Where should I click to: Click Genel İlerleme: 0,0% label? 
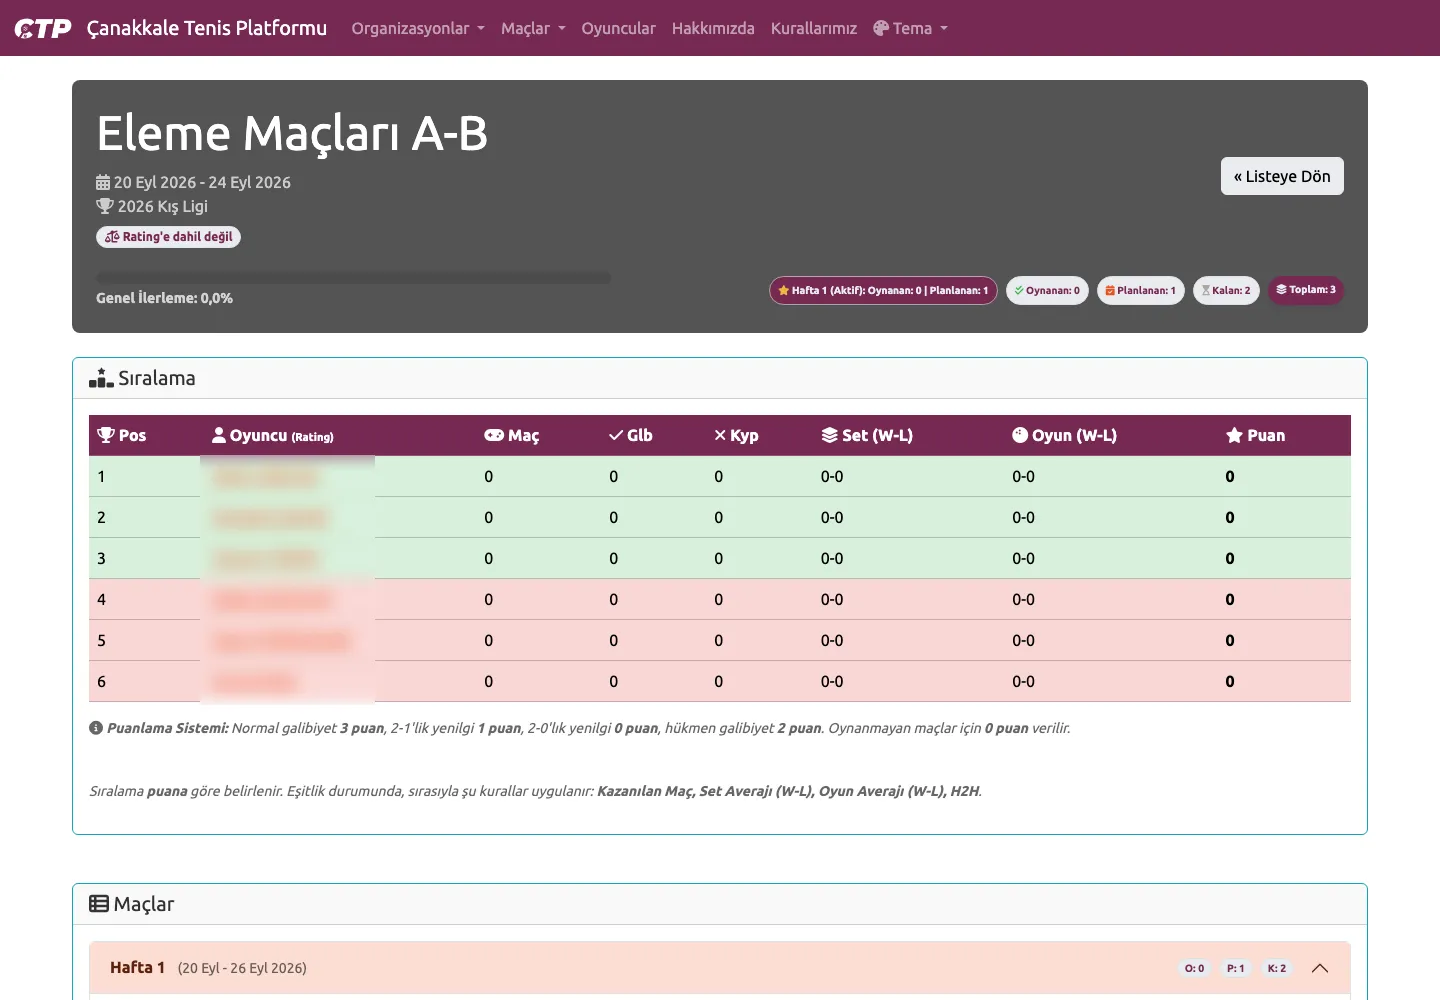point(164,298)
